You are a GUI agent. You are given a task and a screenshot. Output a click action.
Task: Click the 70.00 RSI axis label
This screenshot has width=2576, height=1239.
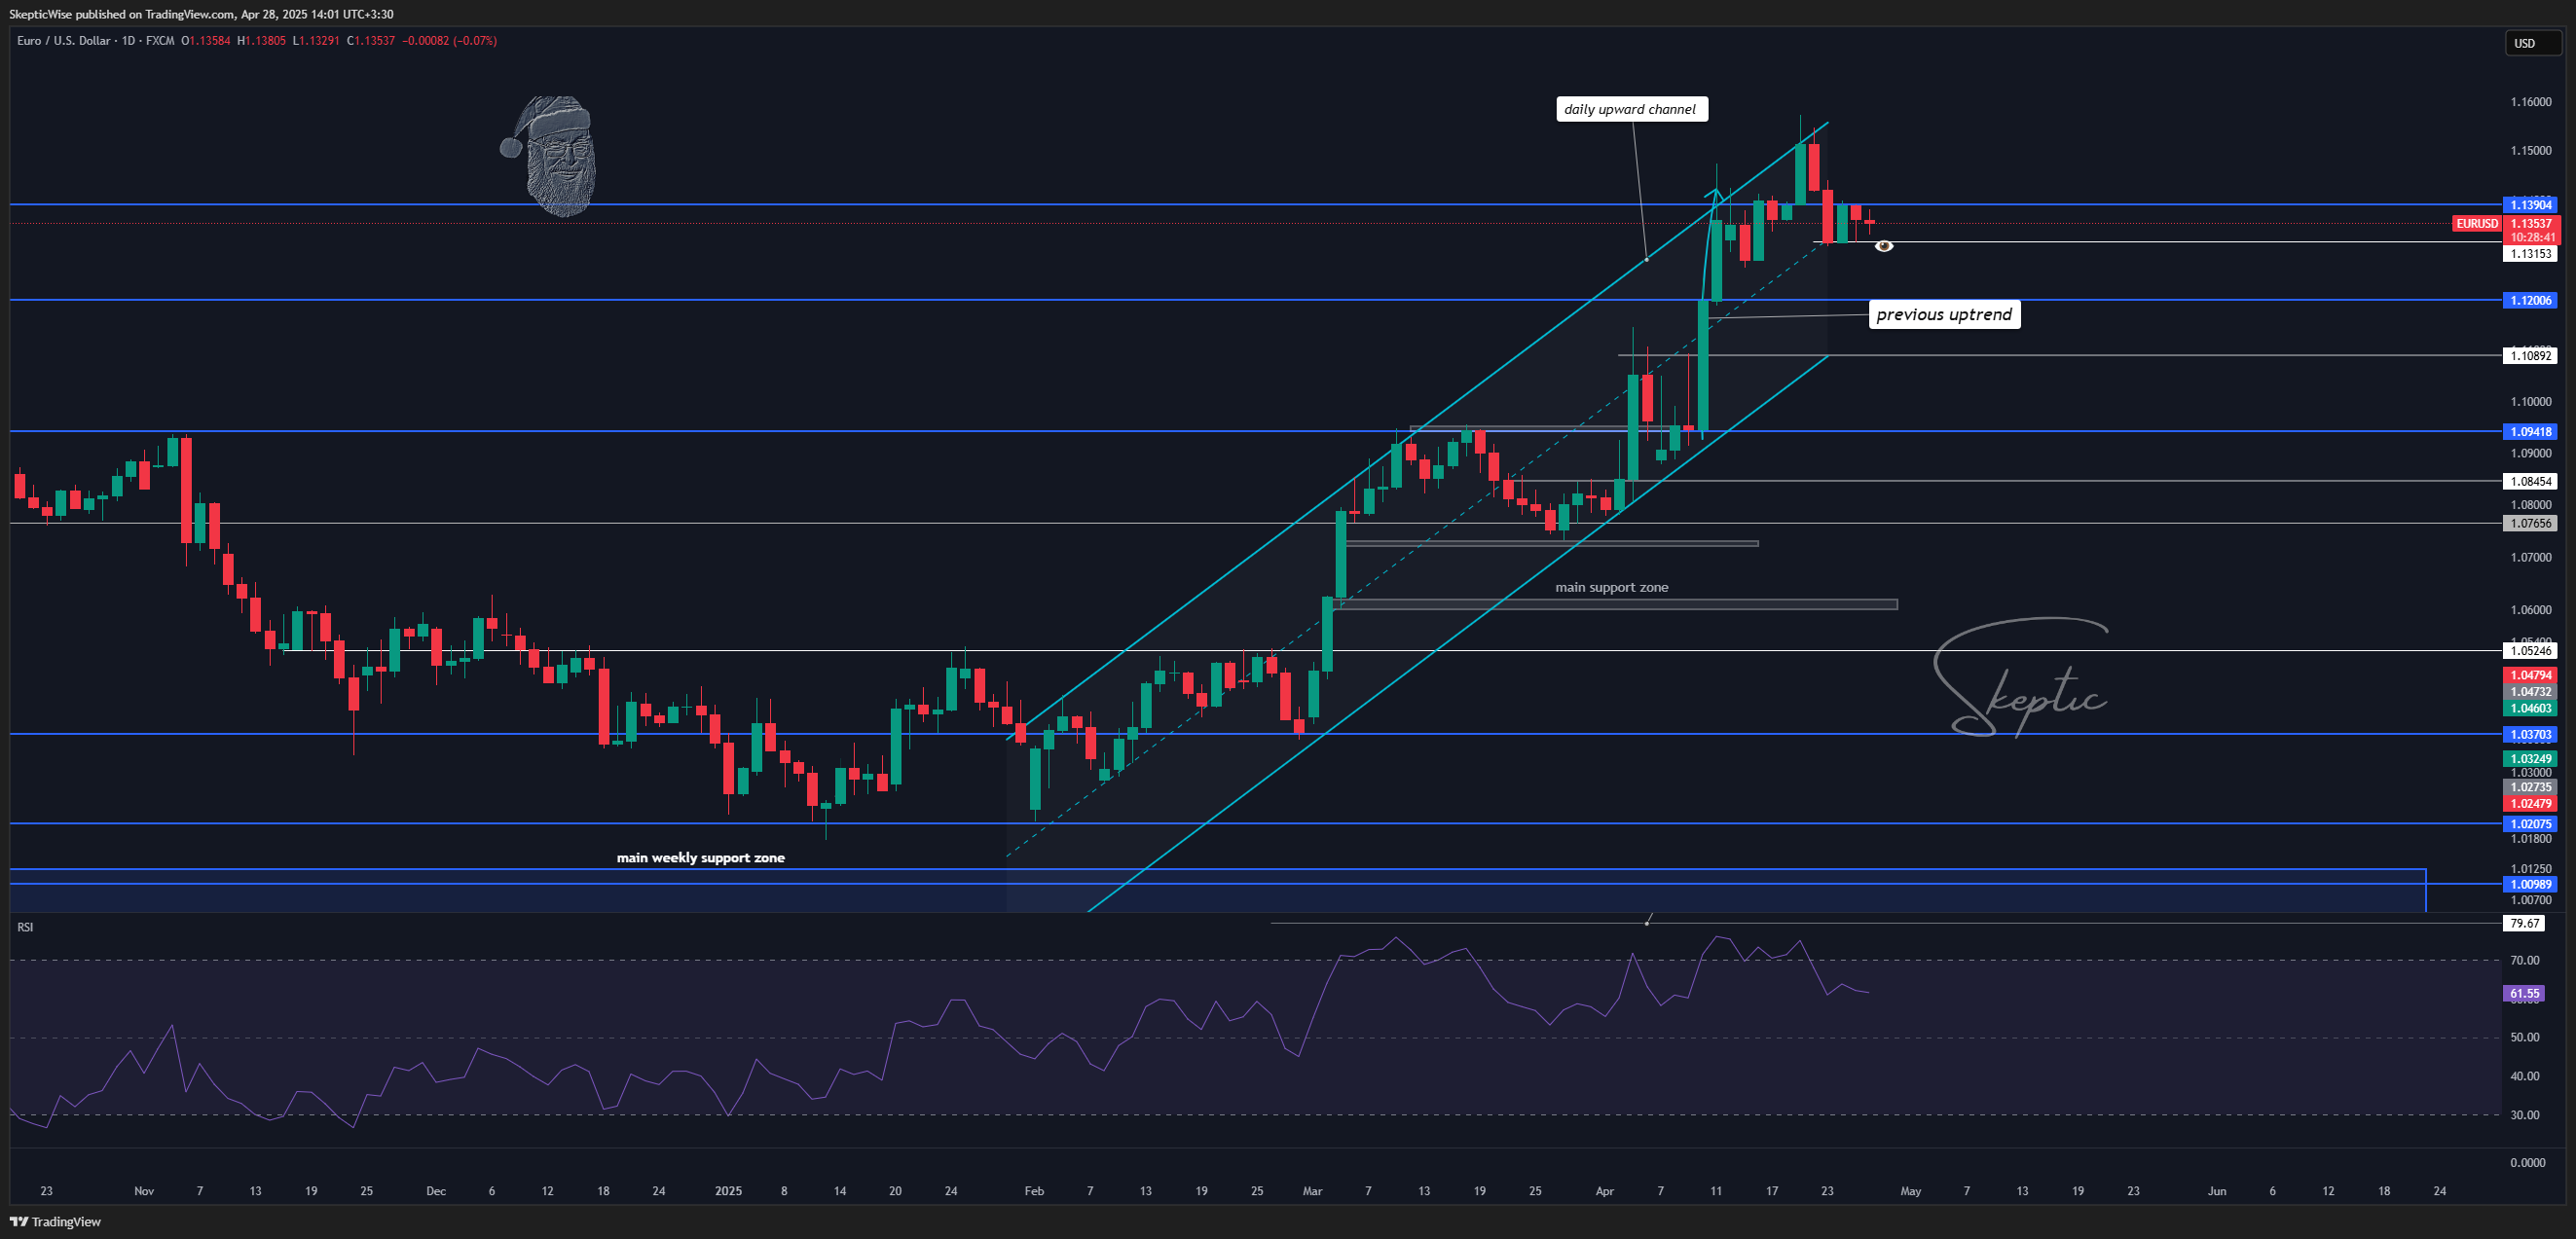pyautogui.click(x=2525, y=960)
